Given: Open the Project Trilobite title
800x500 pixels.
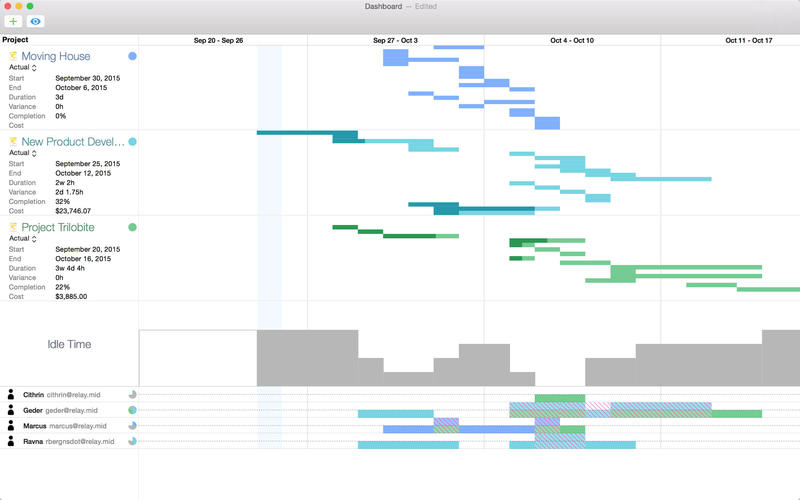Looking at the screenshot, I should pos(58,227).
